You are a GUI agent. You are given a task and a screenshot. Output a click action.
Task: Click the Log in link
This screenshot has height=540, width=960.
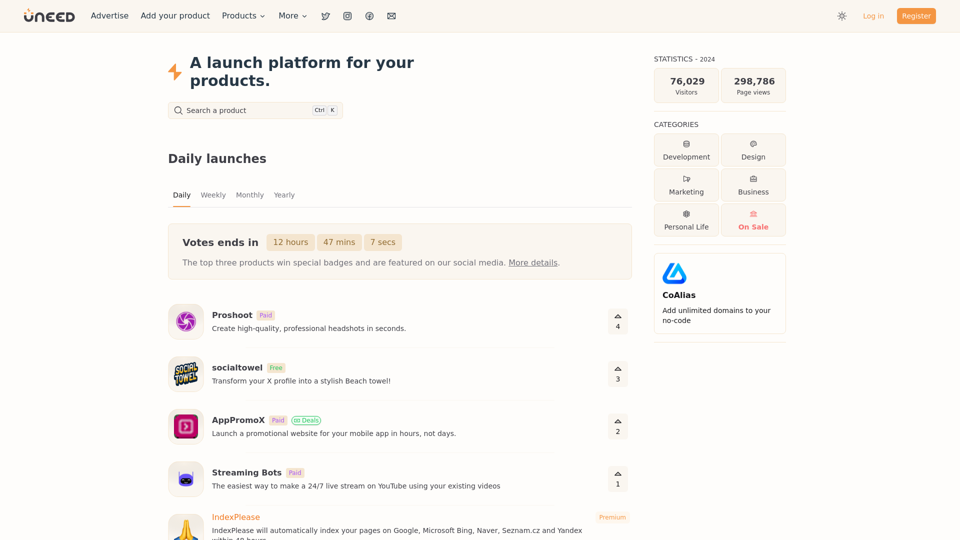click(873, 16)
